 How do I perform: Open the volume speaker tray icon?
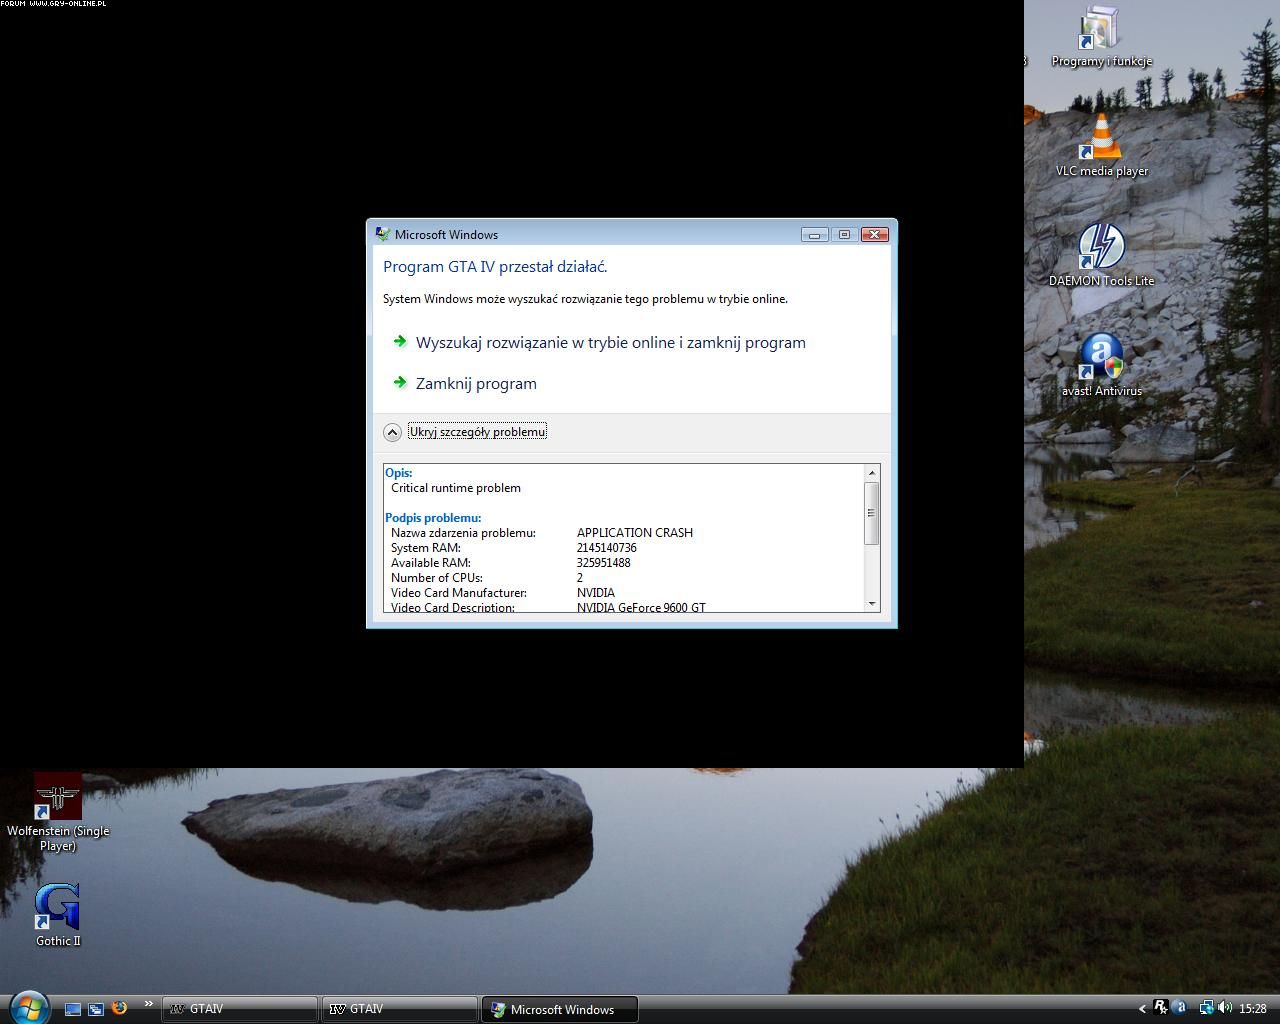[1225, 1008]
